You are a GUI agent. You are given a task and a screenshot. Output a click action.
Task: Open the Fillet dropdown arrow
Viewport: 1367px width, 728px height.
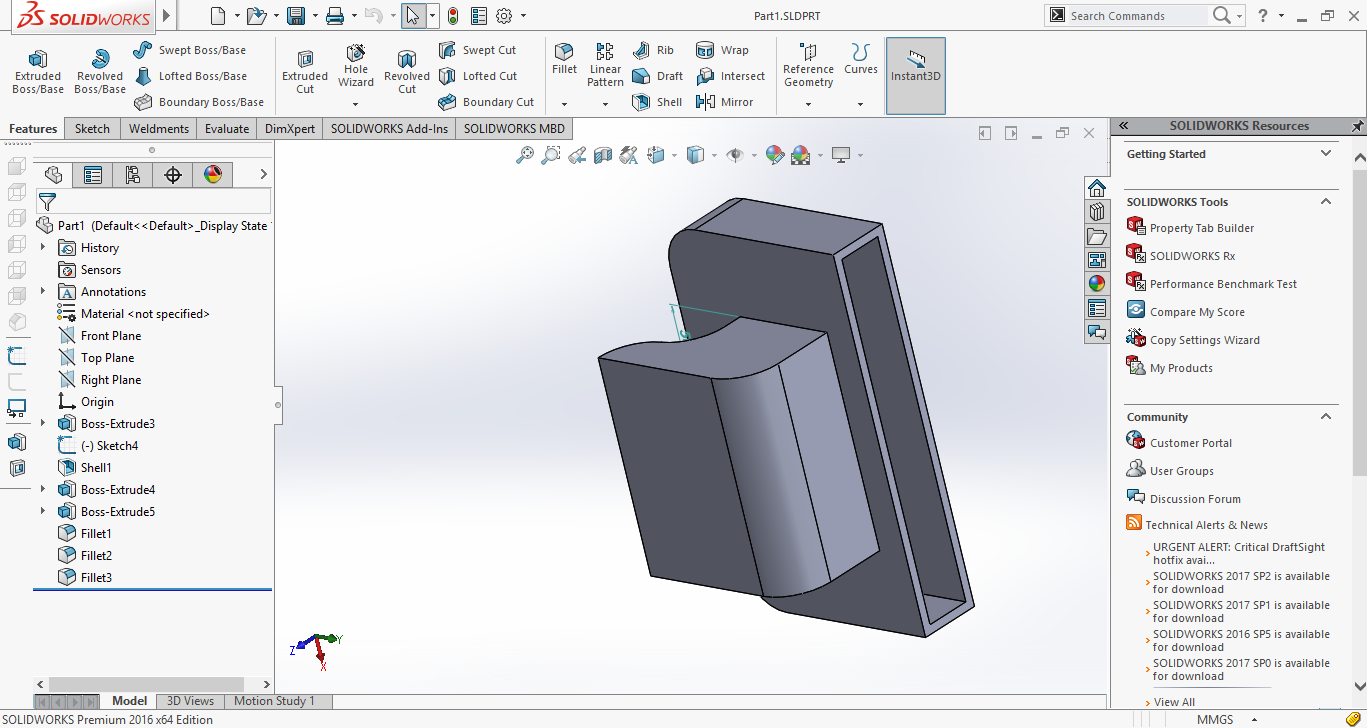coord(564,104)
